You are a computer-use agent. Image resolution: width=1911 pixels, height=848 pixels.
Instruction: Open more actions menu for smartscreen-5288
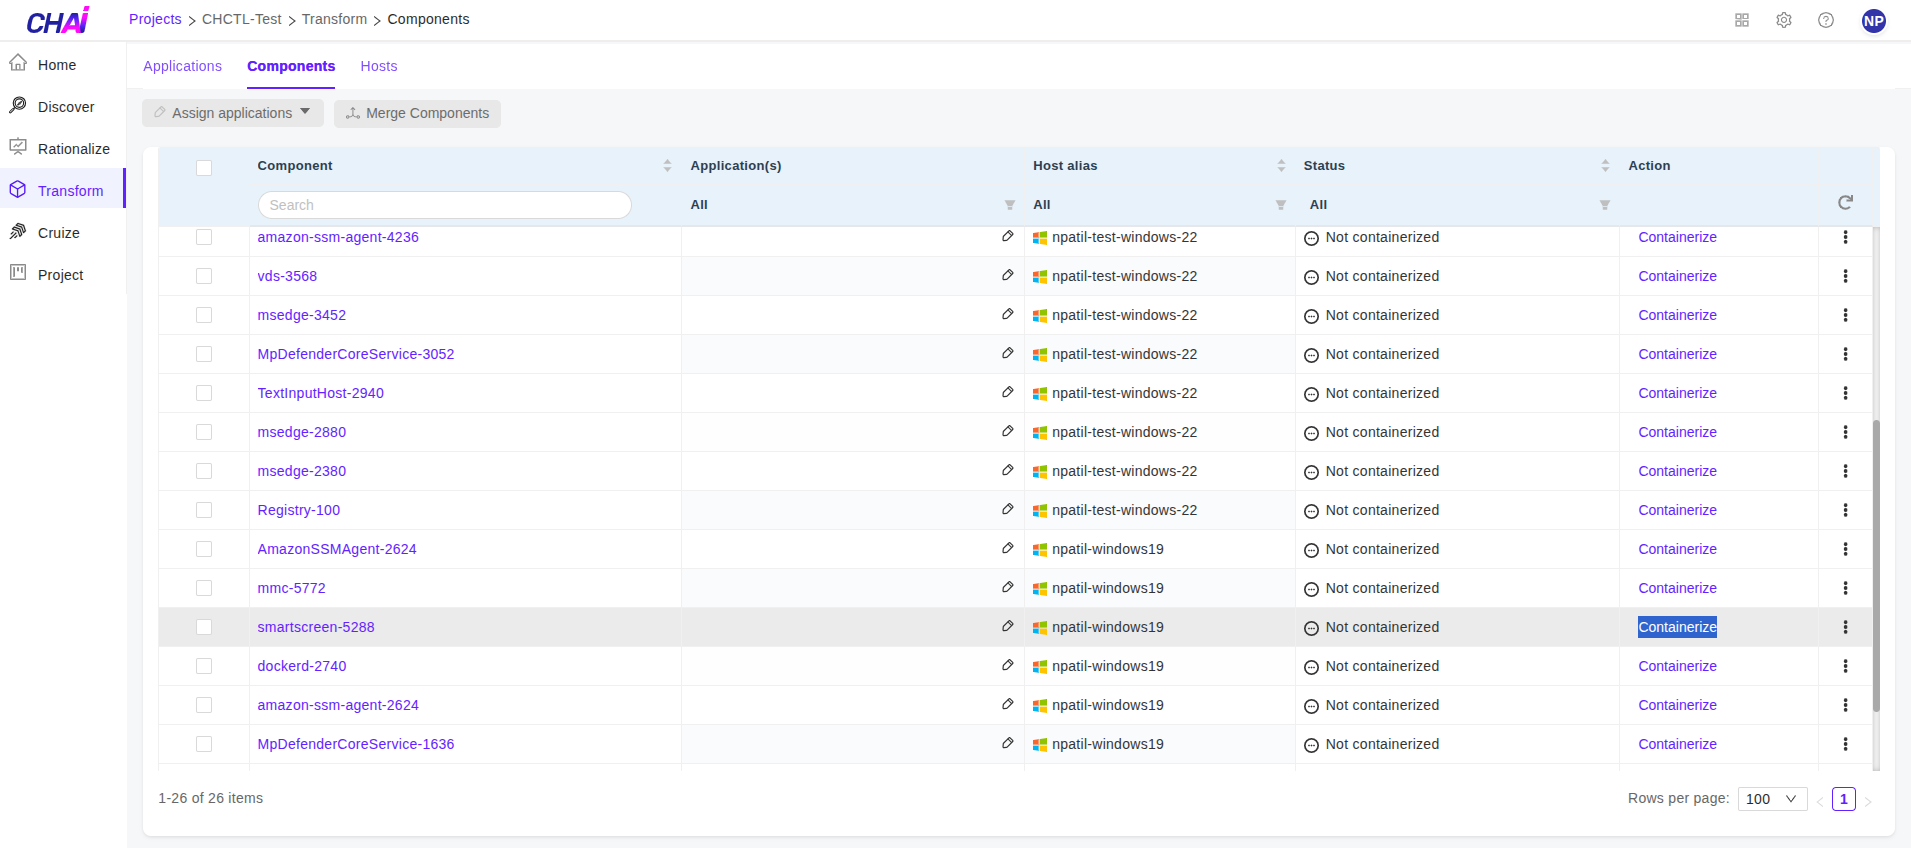1845,627
